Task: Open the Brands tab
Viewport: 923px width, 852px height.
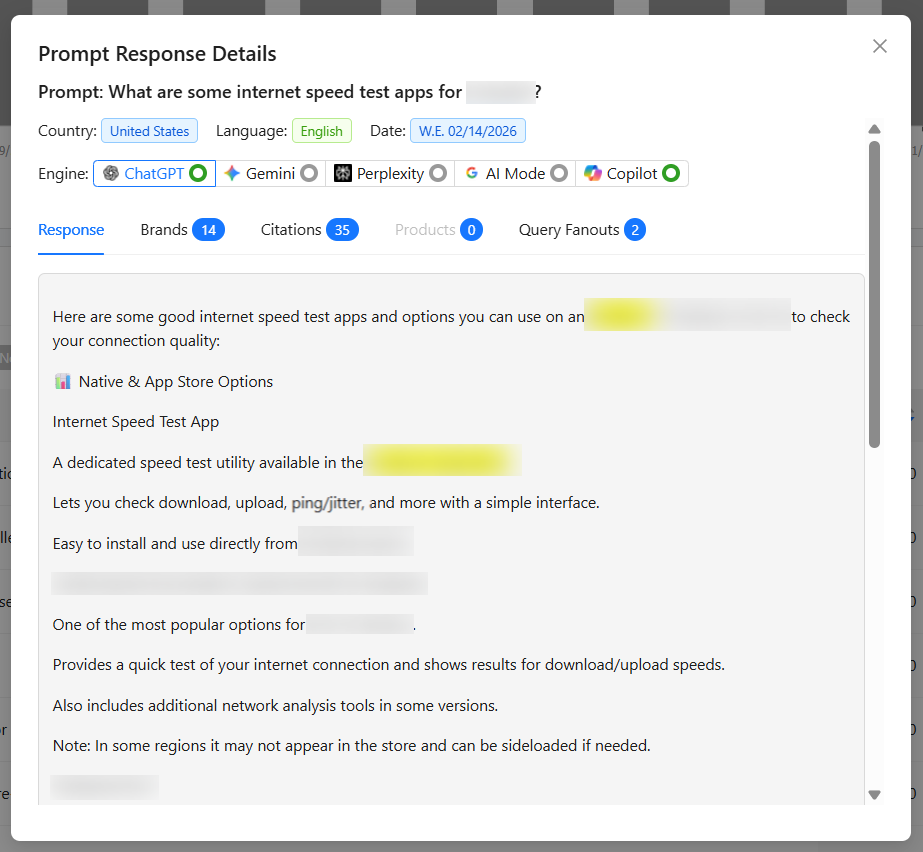Action: (x=182, y=230)
